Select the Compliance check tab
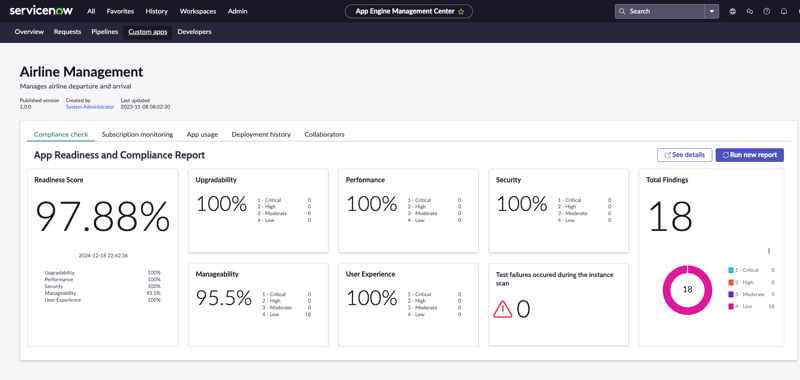Image resolution: width=800 pixels, height=380 pixels. pos(61,135)
